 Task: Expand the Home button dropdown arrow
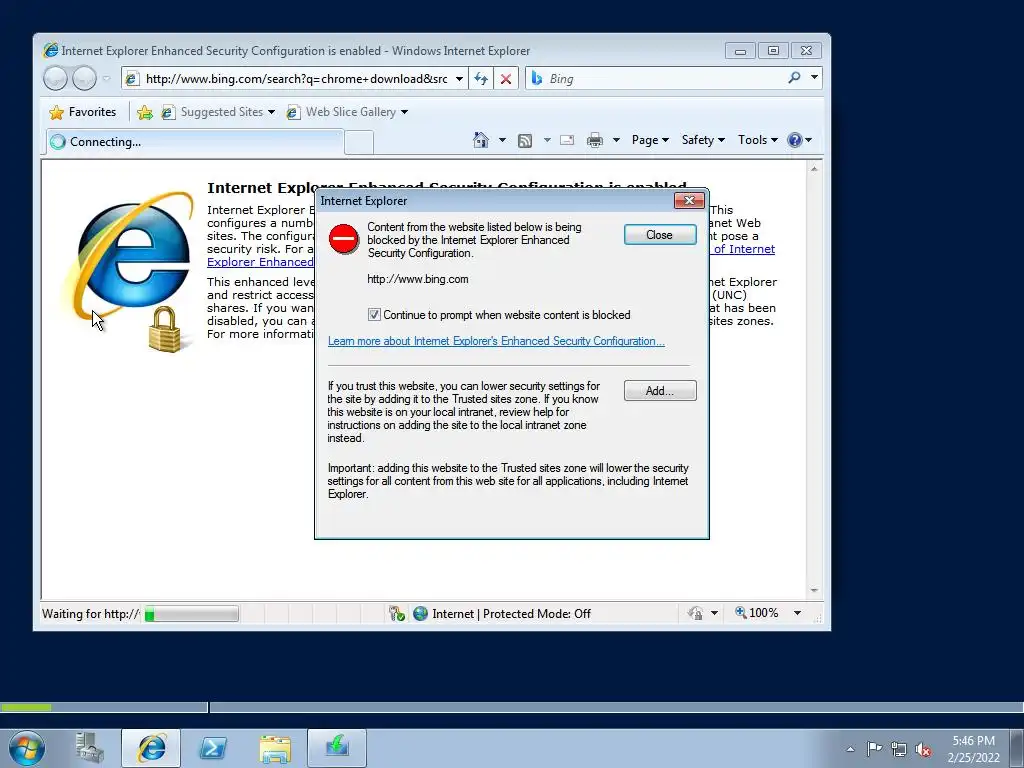502,140
